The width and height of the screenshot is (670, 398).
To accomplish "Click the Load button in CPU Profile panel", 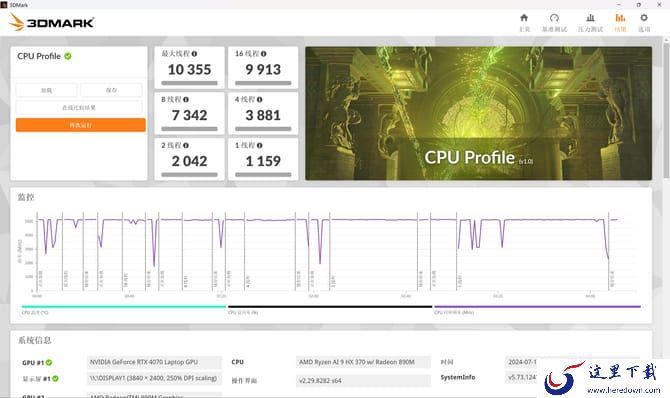I will [47, 90].
